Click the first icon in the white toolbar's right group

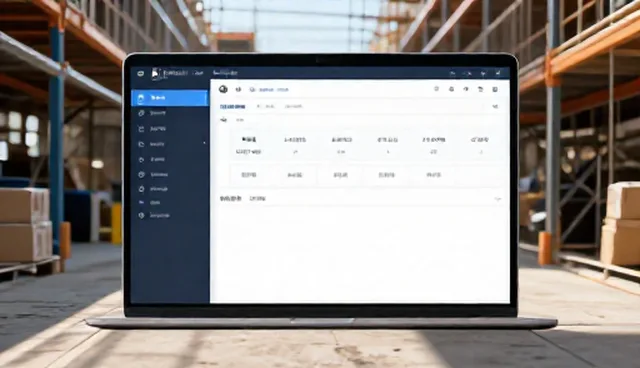click(436, 89)
